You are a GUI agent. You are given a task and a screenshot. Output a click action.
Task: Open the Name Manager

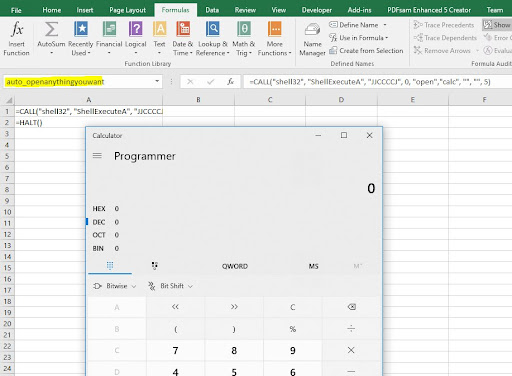[x=312, y=39]
